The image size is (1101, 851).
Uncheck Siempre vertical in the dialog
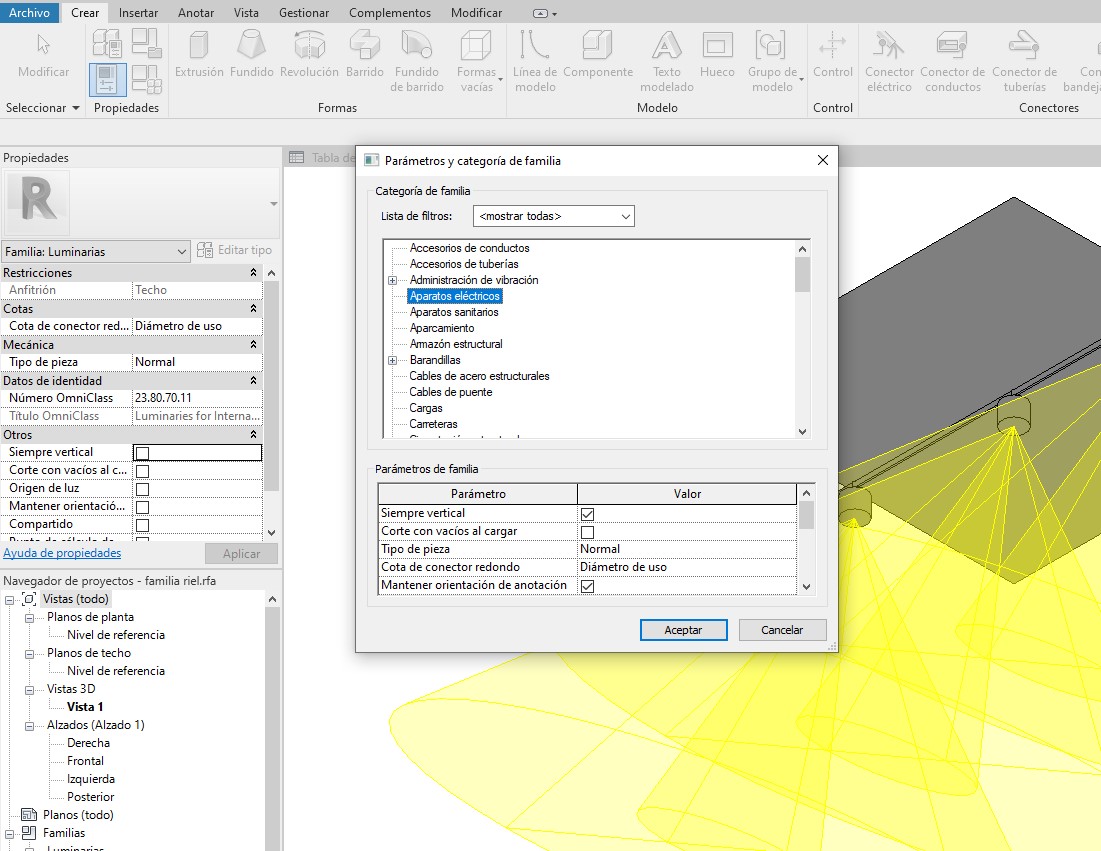pos(588,514)
